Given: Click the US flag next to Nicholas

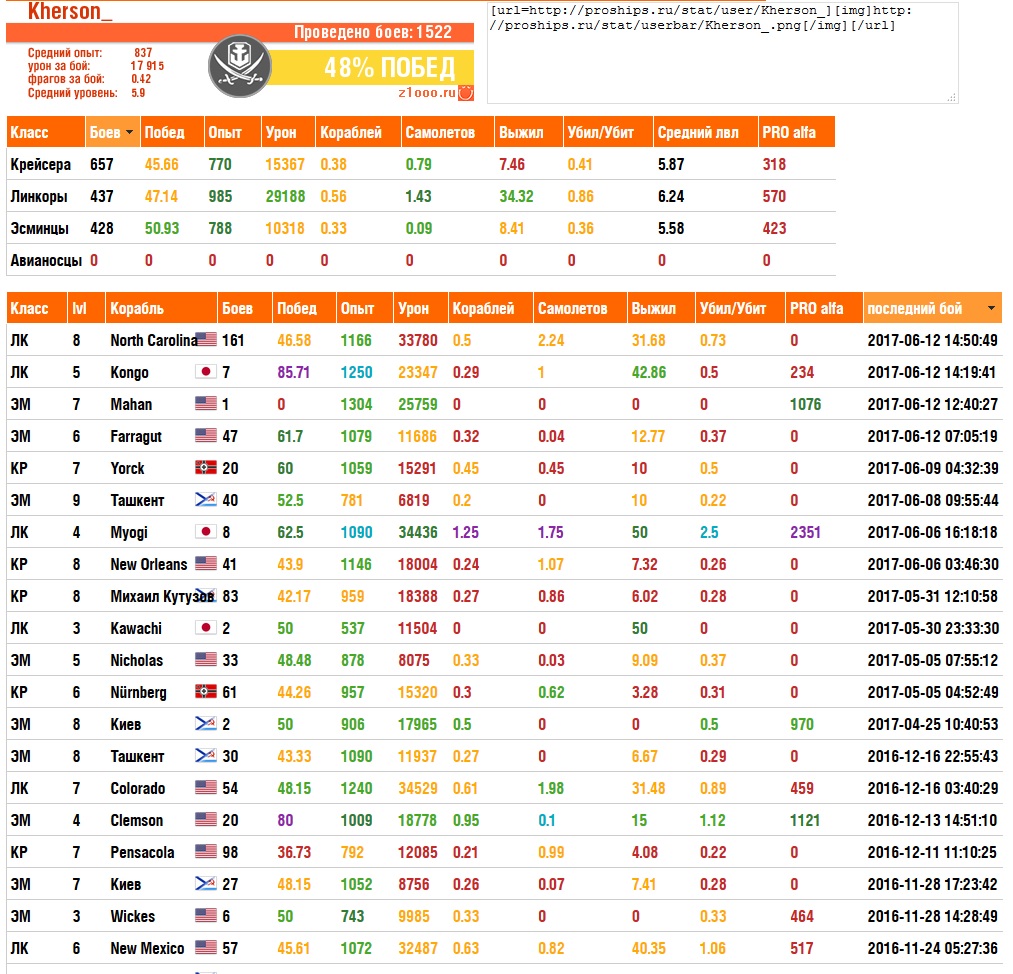Looking at the screenshot, I should click(206, 659).
